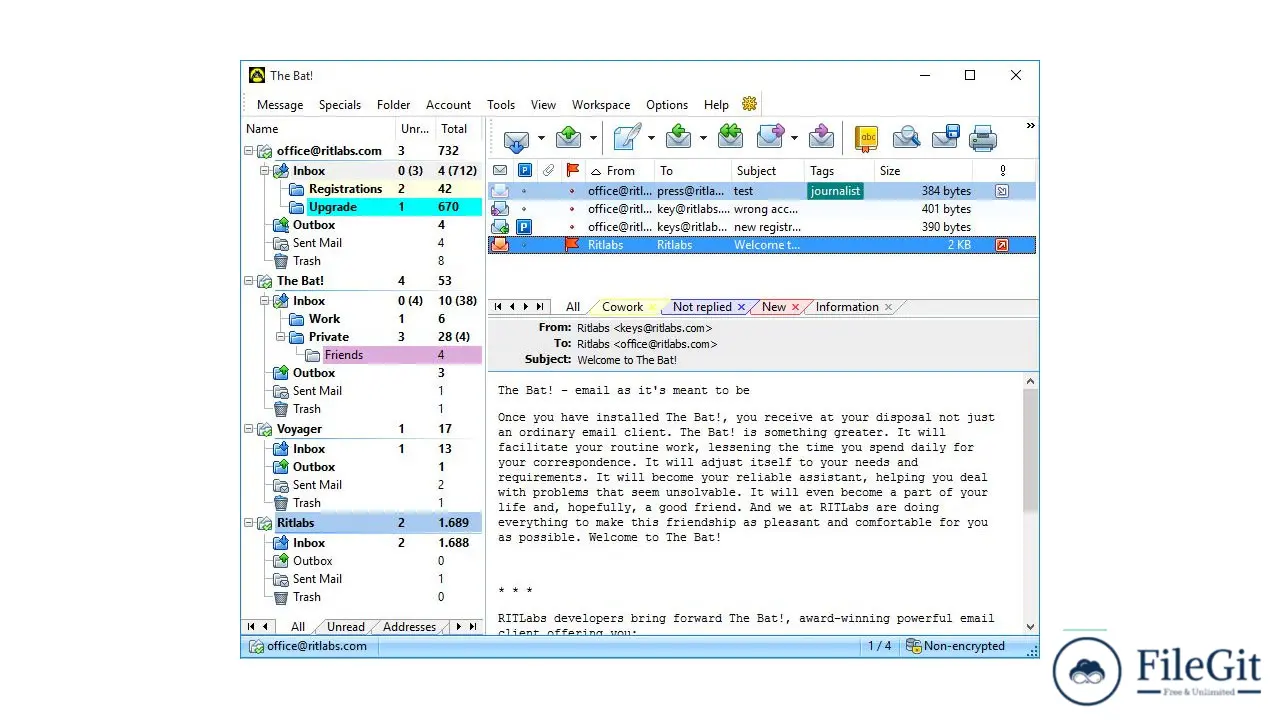The image size is (1280, 720).
Task: Click the parked column header icon
Action: (x=524, y=171)
